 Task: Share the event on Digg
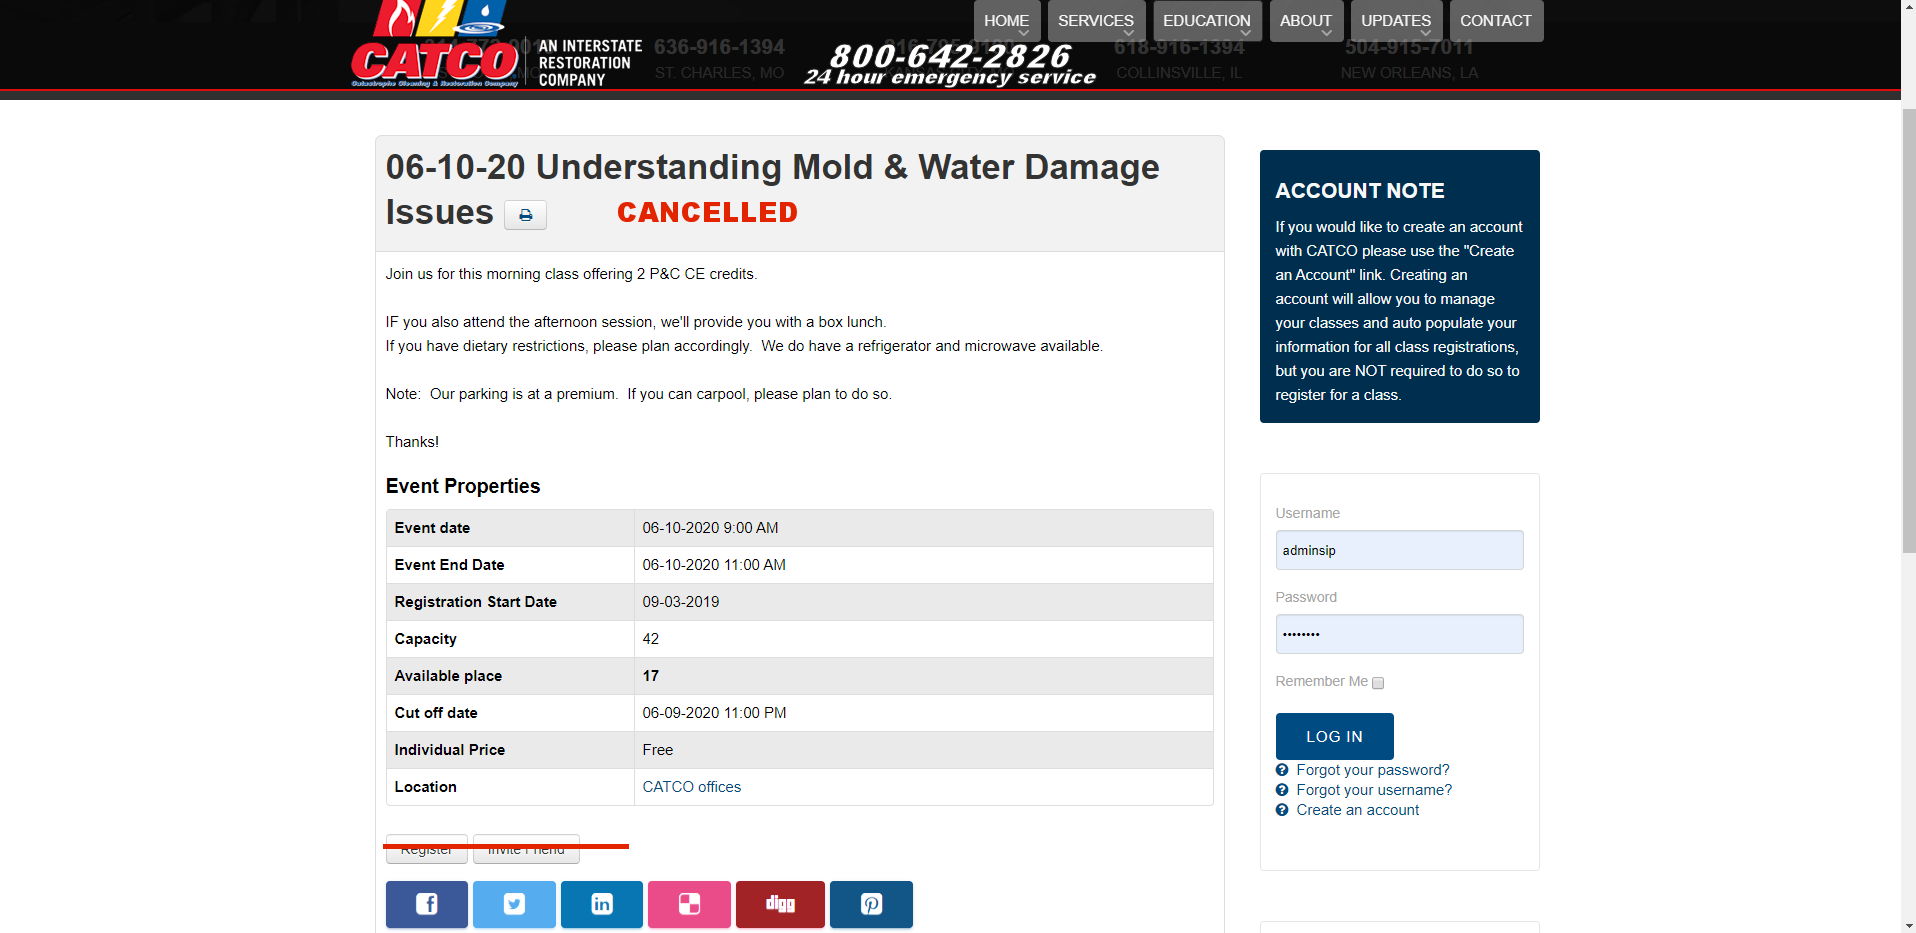pyautogui.click(x=780, y=904)
